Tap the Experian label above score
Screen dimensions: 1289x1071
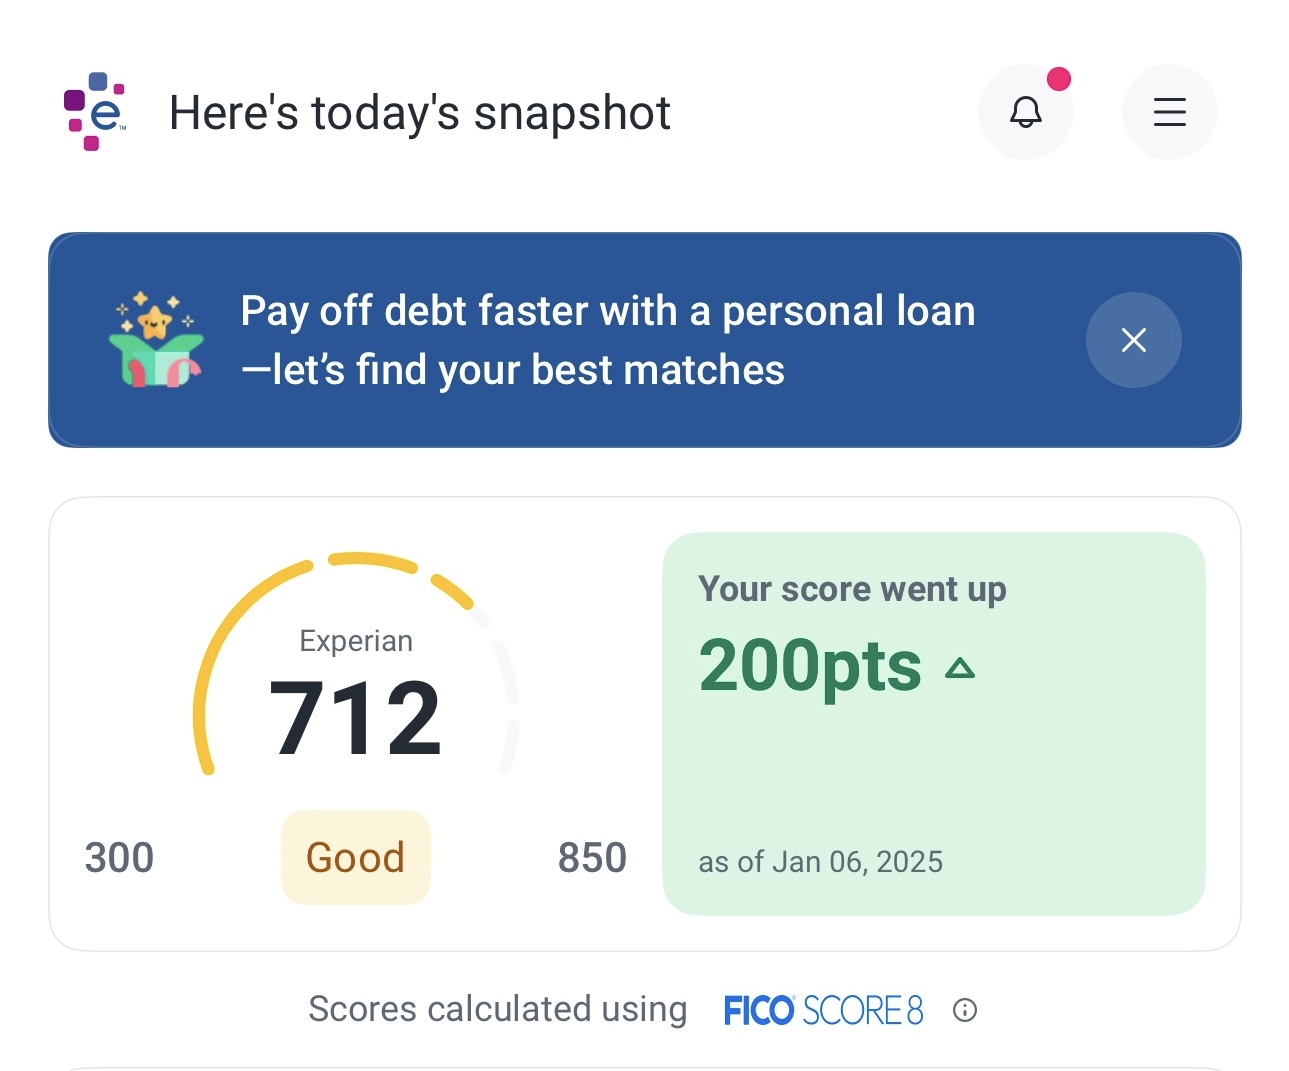[356, 641]
